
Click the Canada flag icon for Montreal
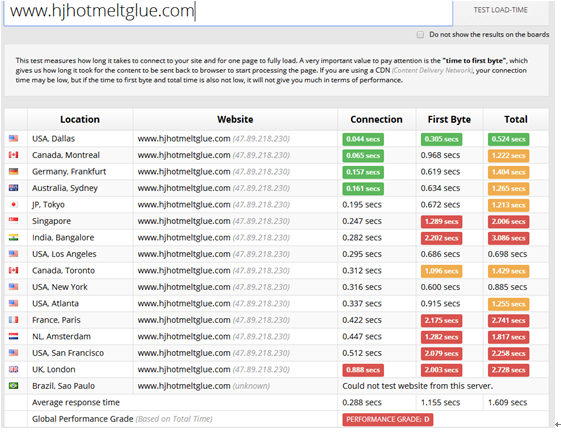(x=14, y=155)
